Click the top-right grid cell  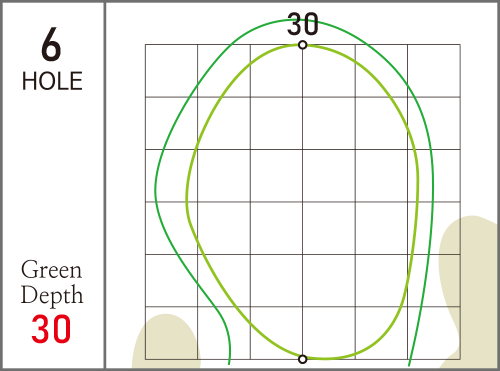pos(434,71)
